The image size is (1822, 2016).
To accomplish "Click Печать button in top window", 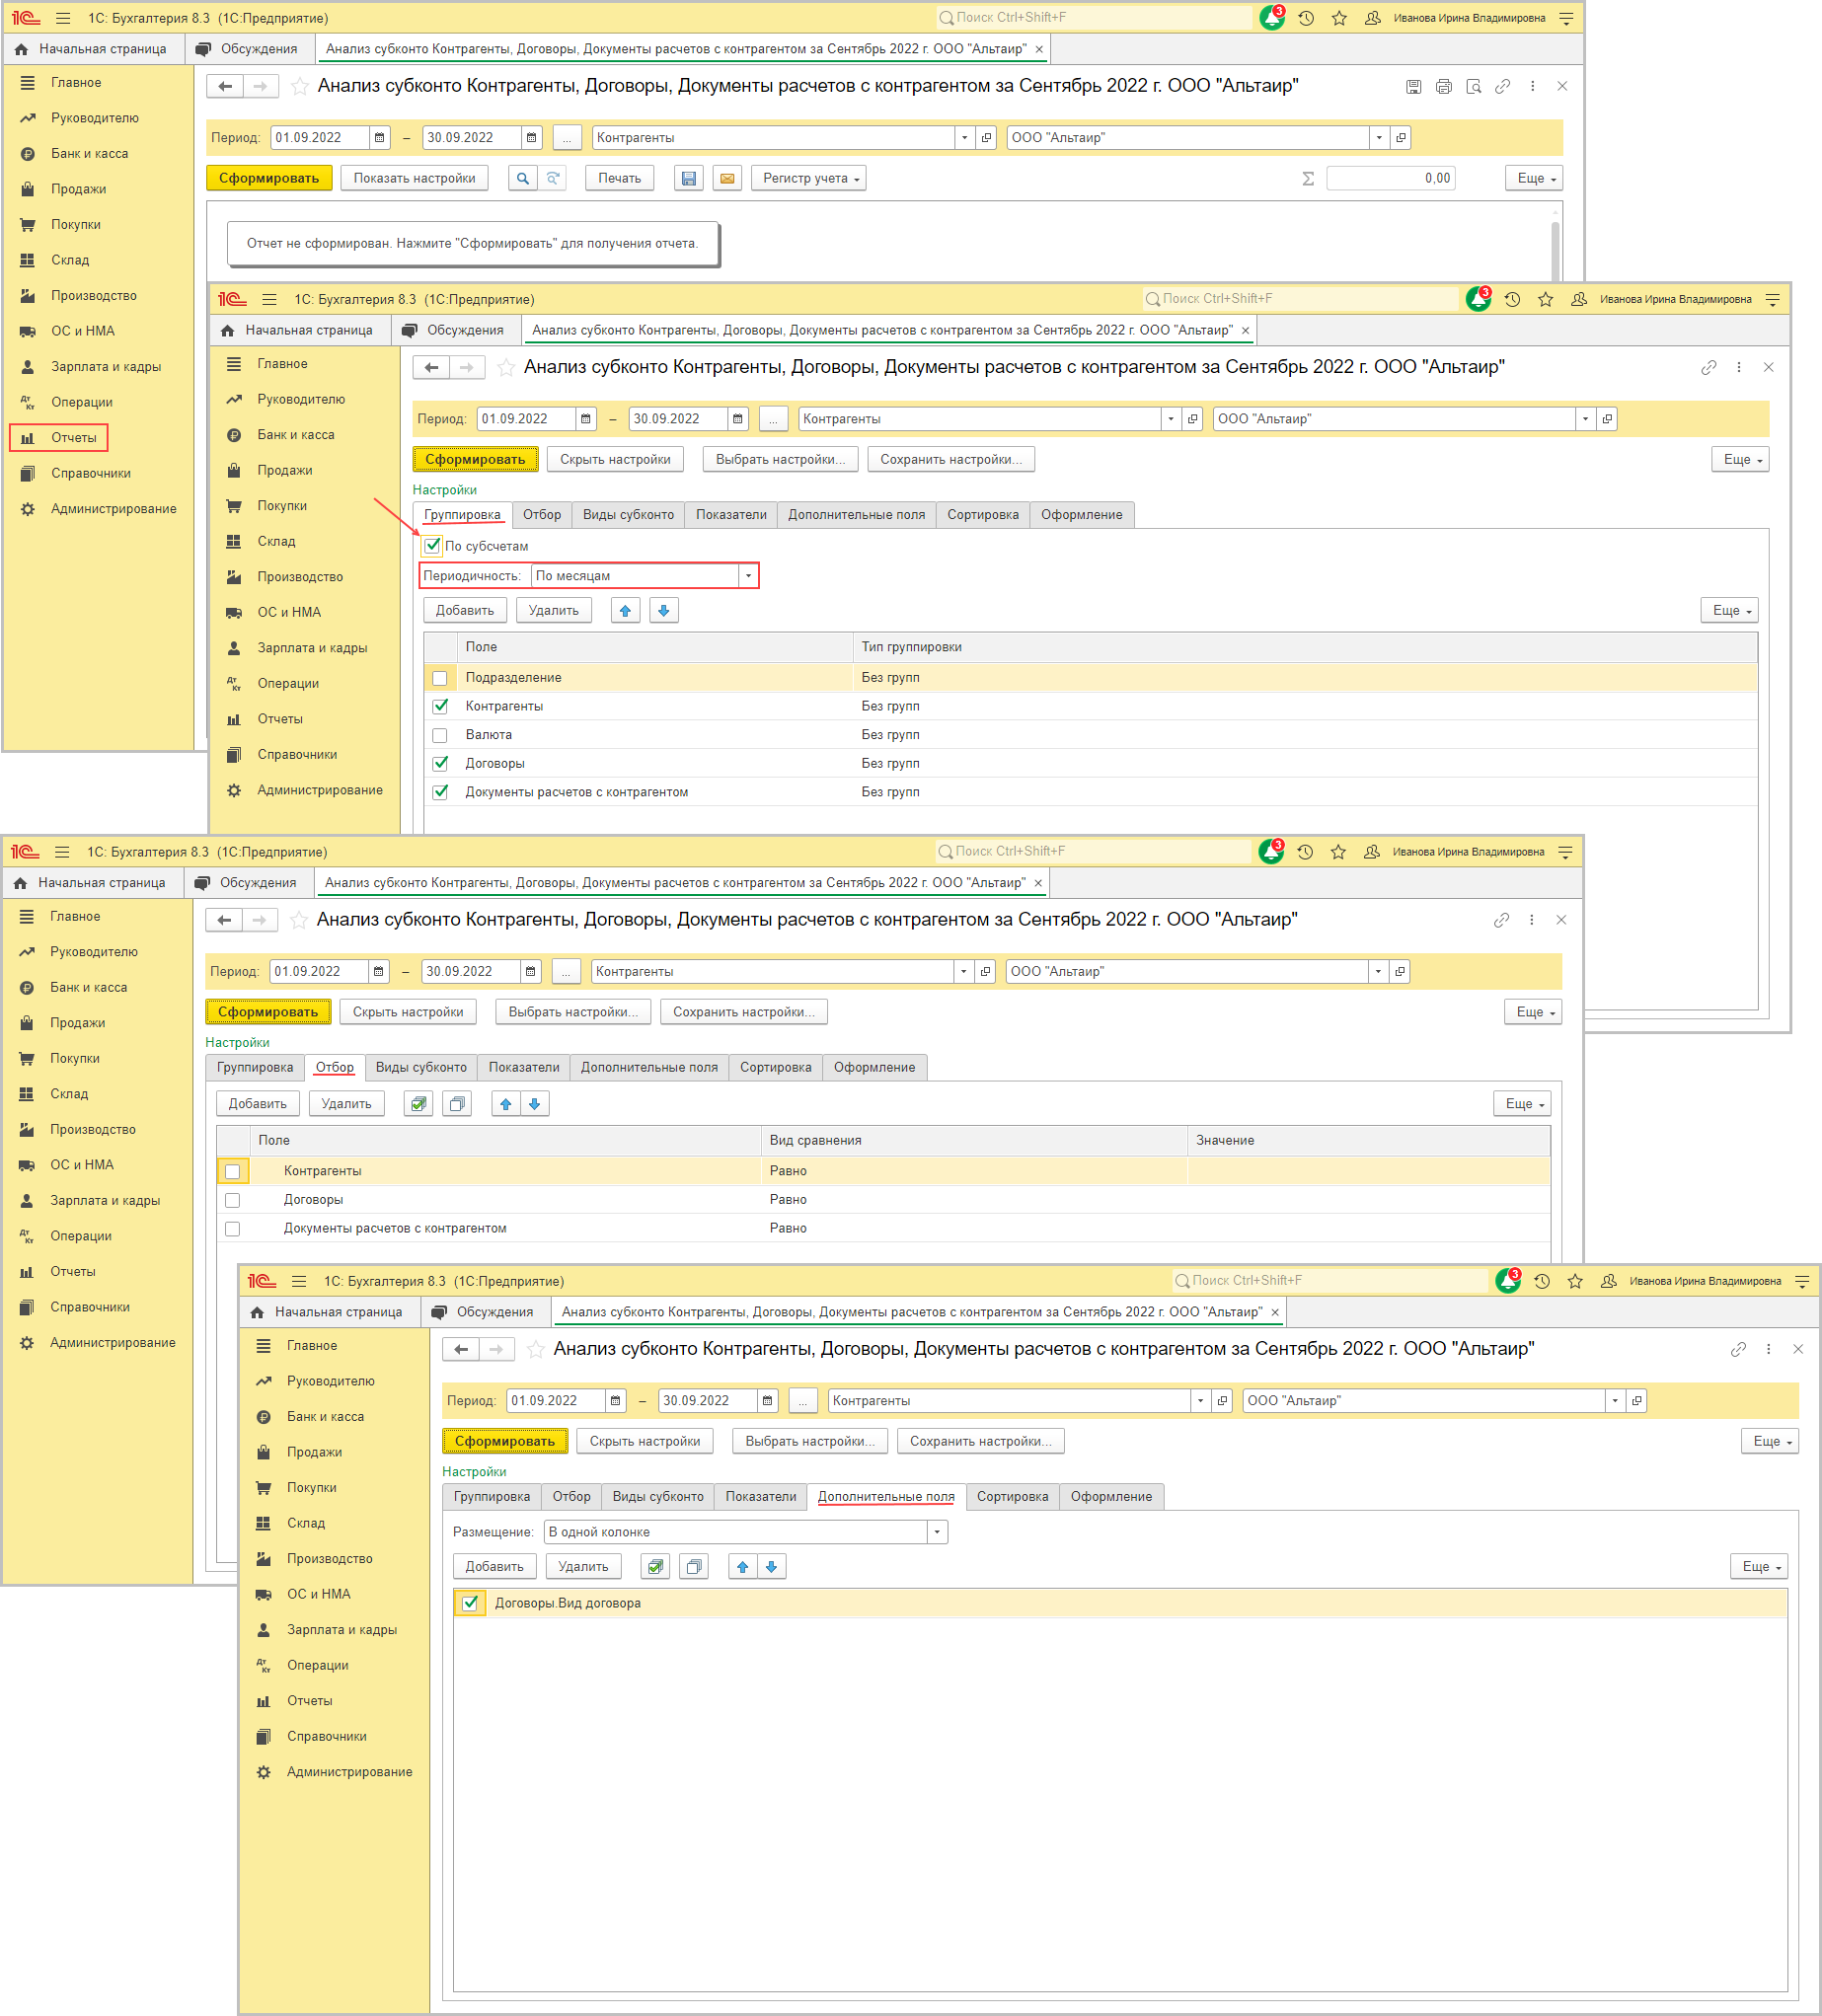I will 620,178.
